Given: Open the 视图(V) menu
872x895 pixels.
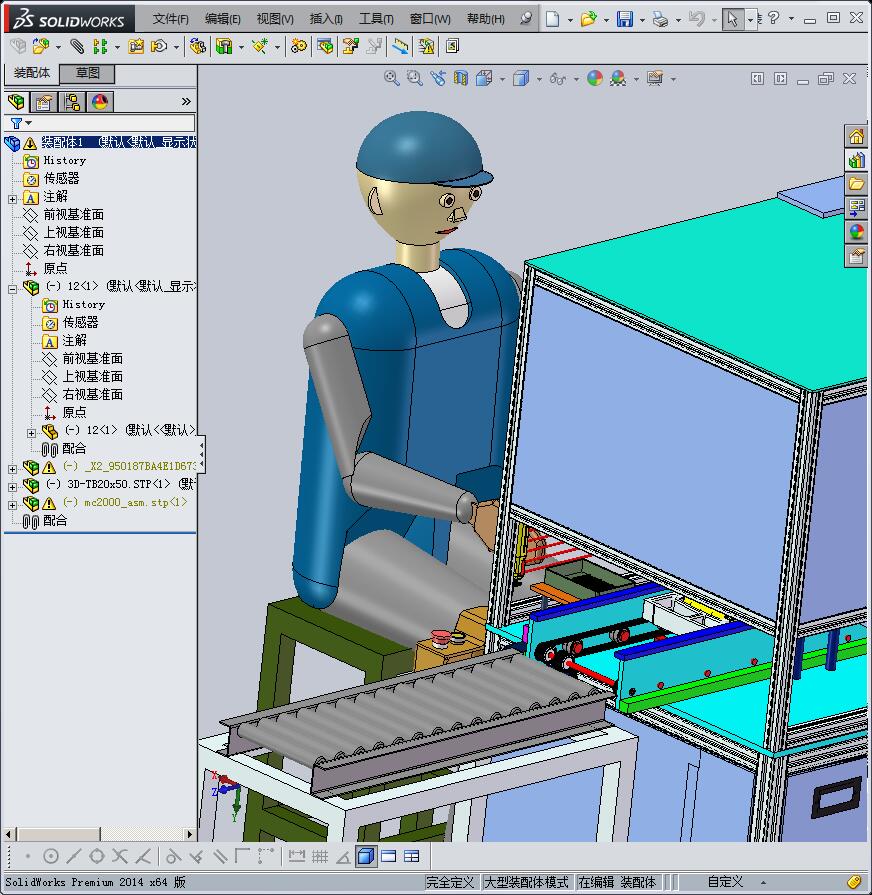Looking at the screenshot, I should click(x=275, y=19).
